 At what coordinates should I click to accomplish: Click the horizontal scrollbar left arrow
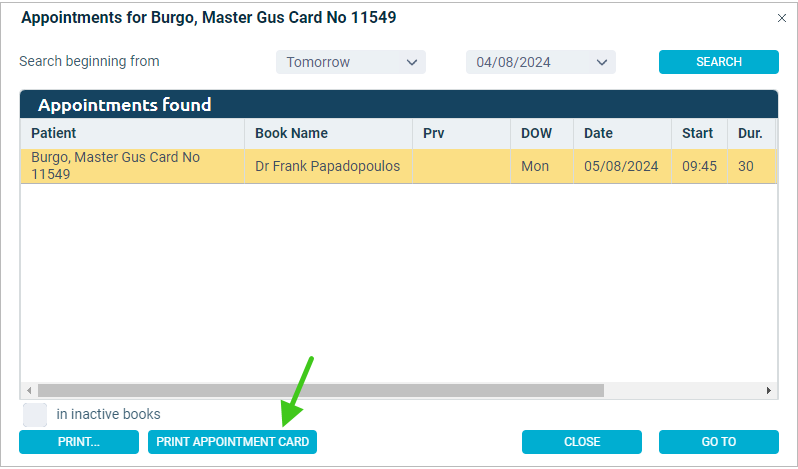[29, 391]
